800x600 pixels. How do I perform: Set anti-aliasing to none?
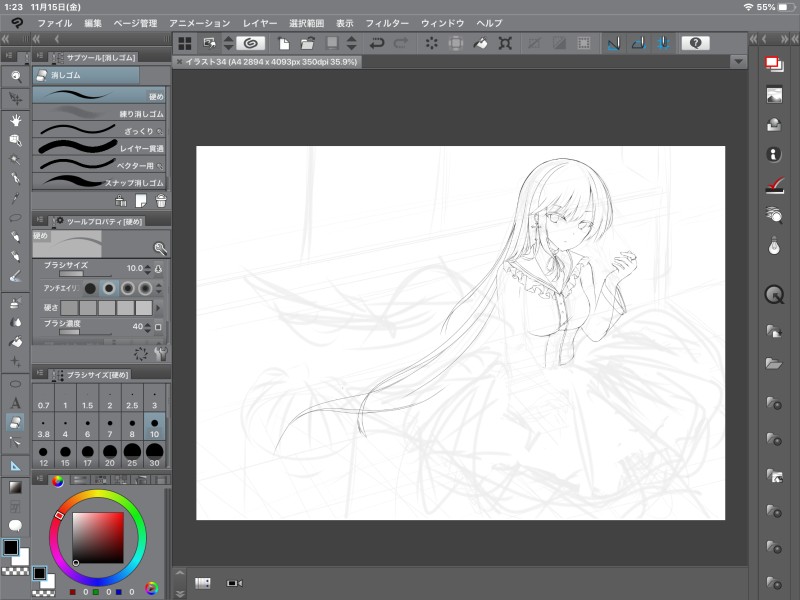click(90, 288)
